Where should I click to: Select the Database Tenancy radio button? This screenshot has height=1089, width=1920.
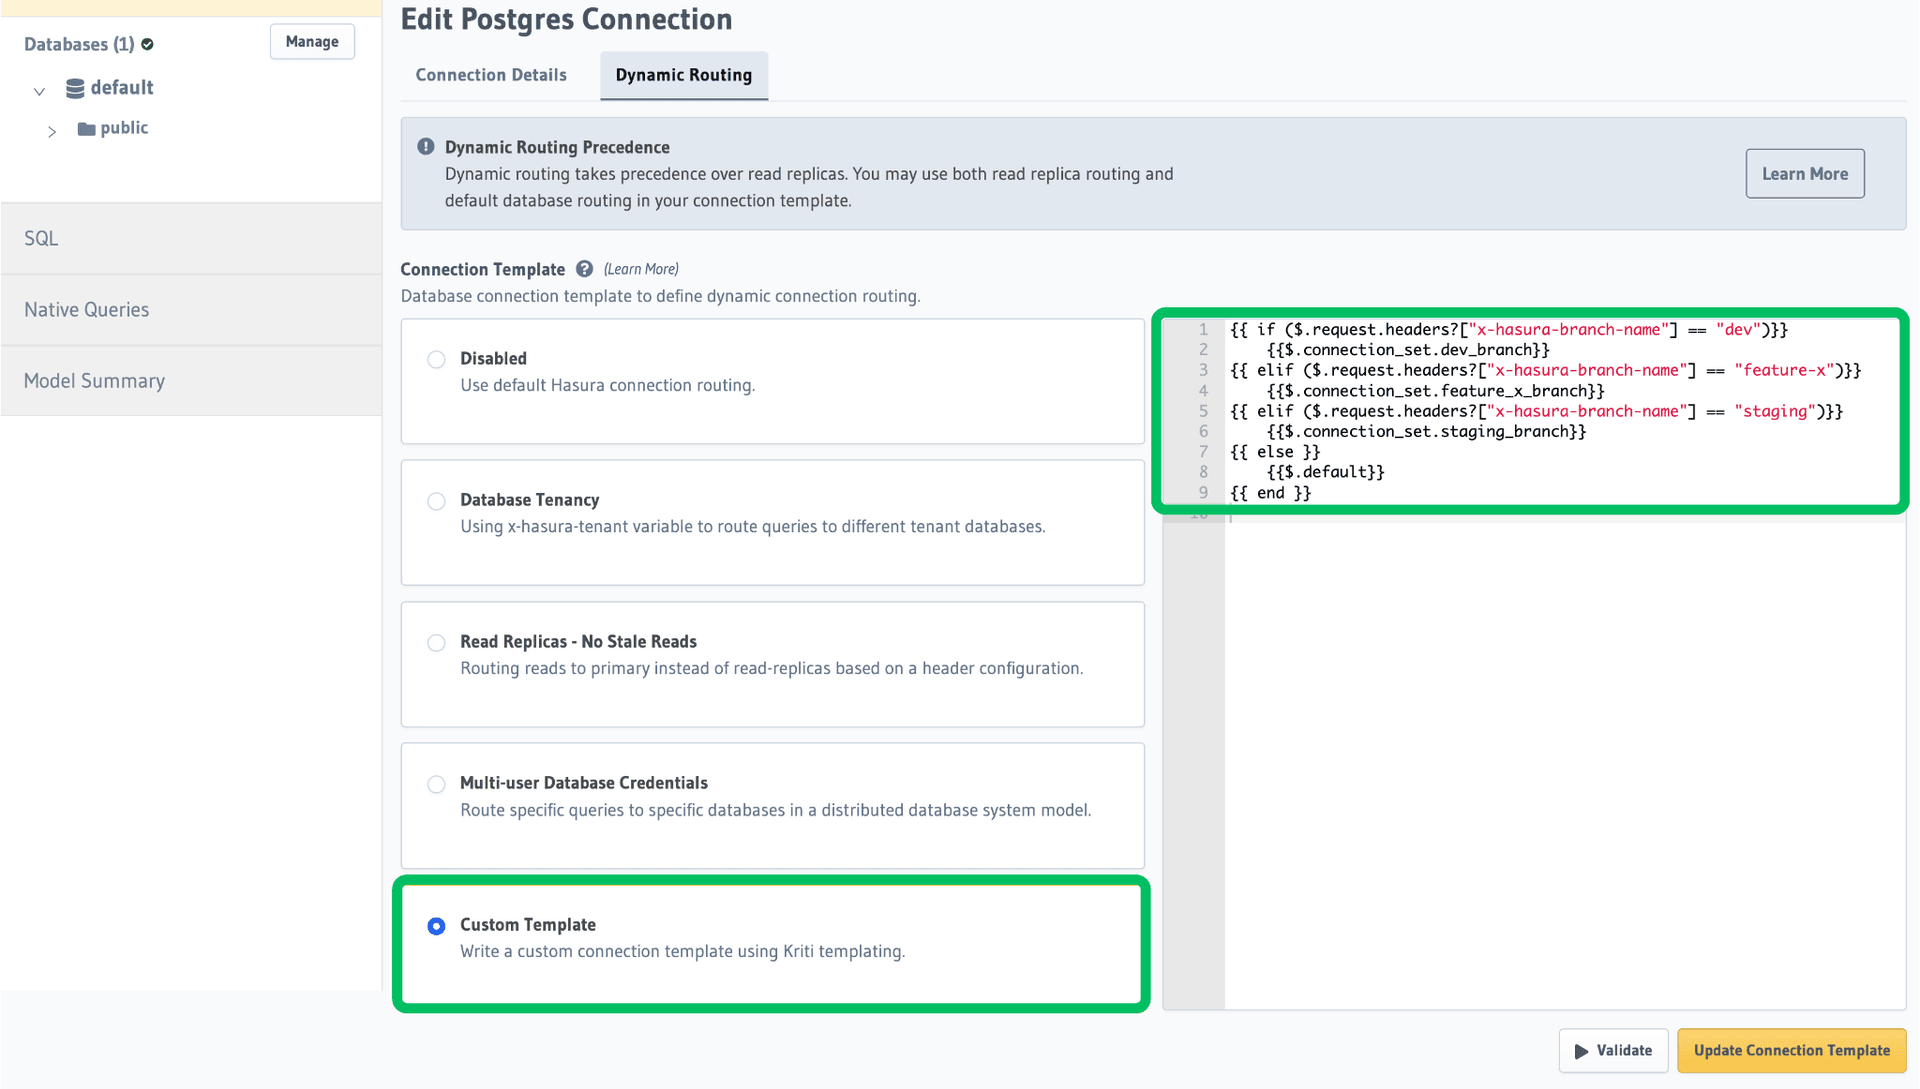pyautogui.click(x=436, y=501)
